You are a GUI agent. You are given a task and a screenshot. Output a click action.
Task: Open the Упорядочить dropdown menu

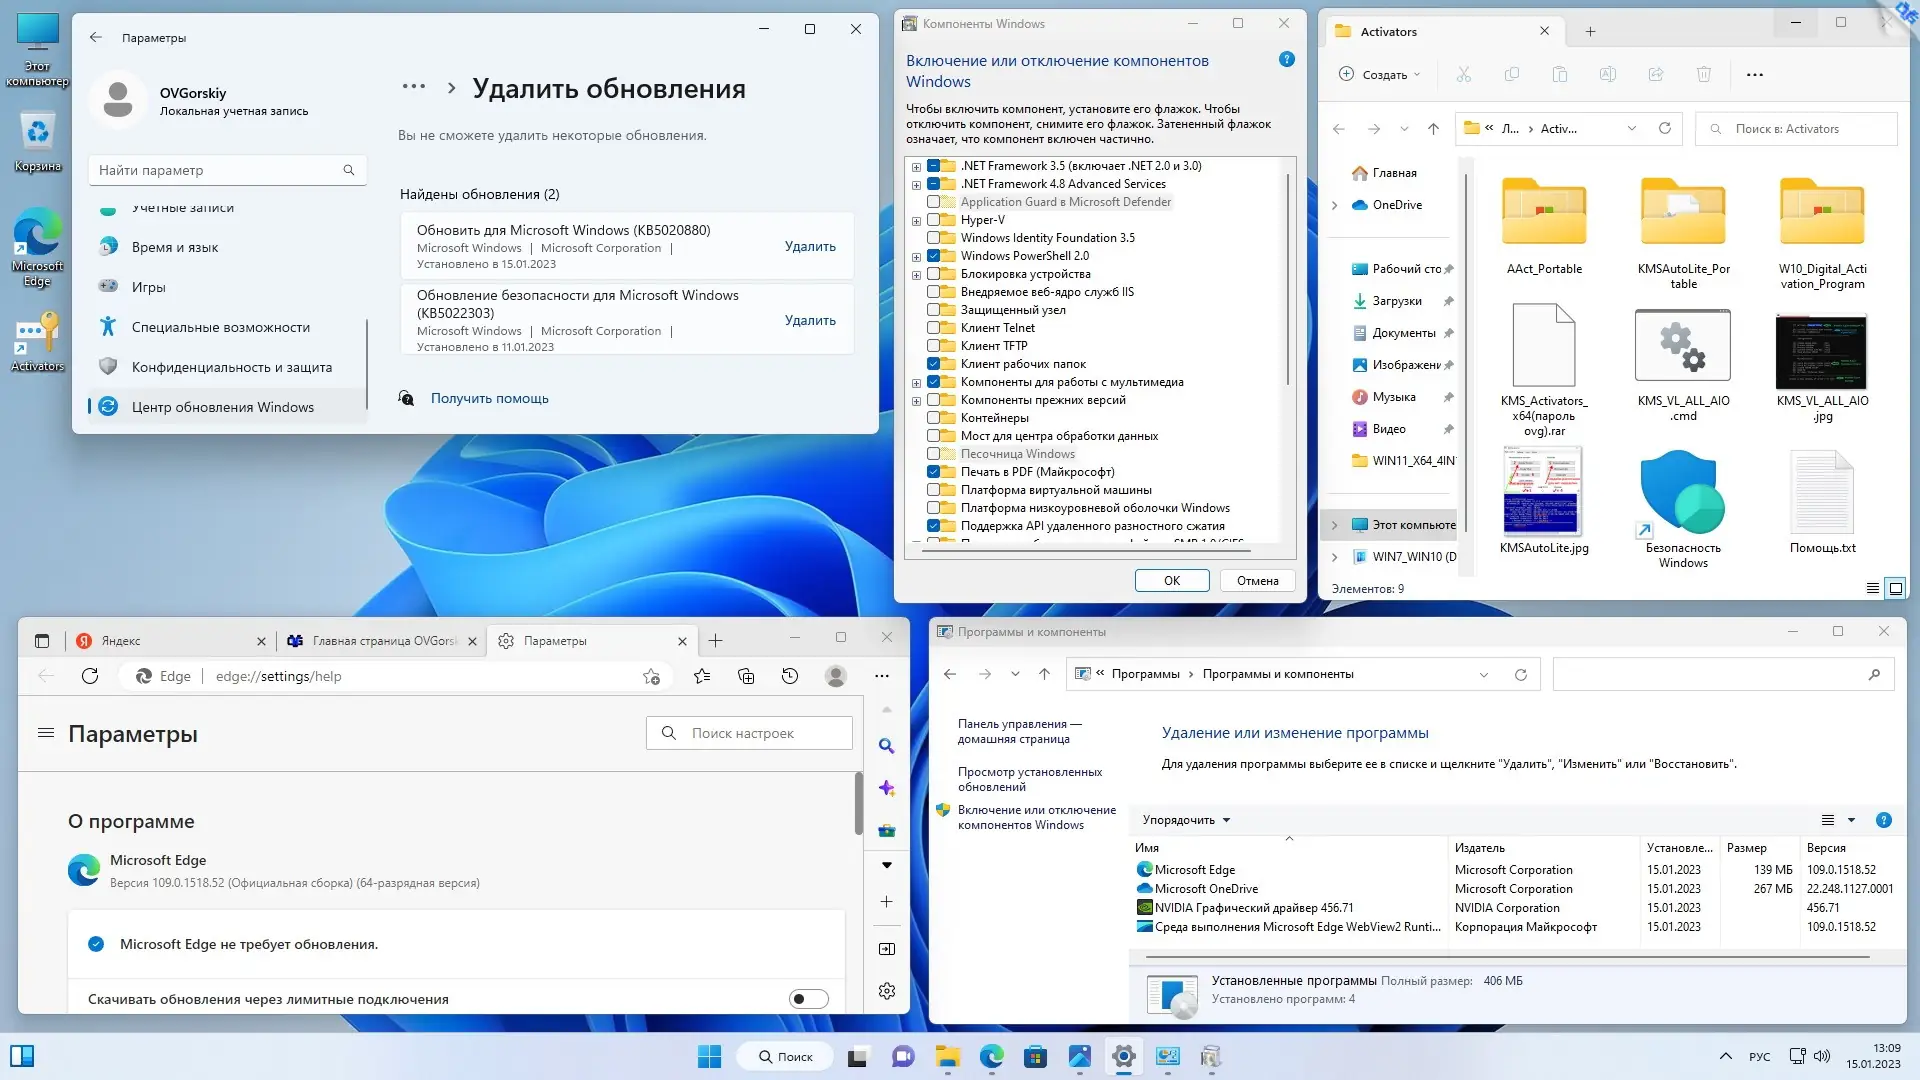click(x=1185, y=819)
